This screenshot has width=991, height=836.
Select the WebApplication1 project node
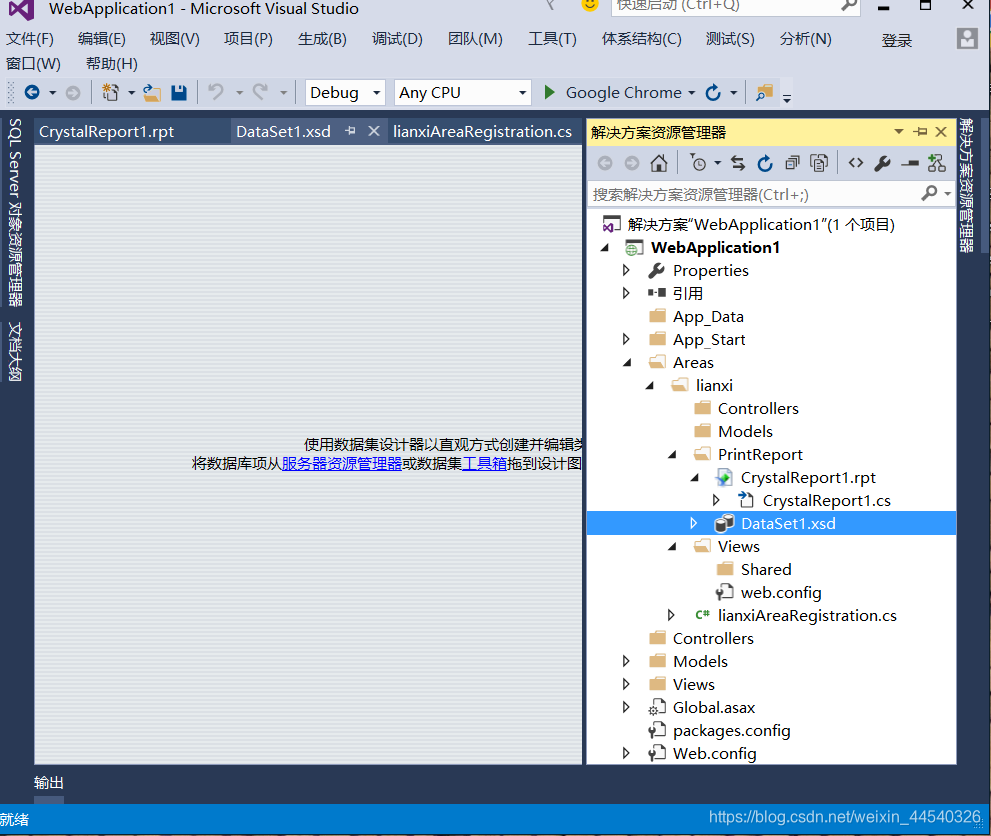tap(715, 247)
